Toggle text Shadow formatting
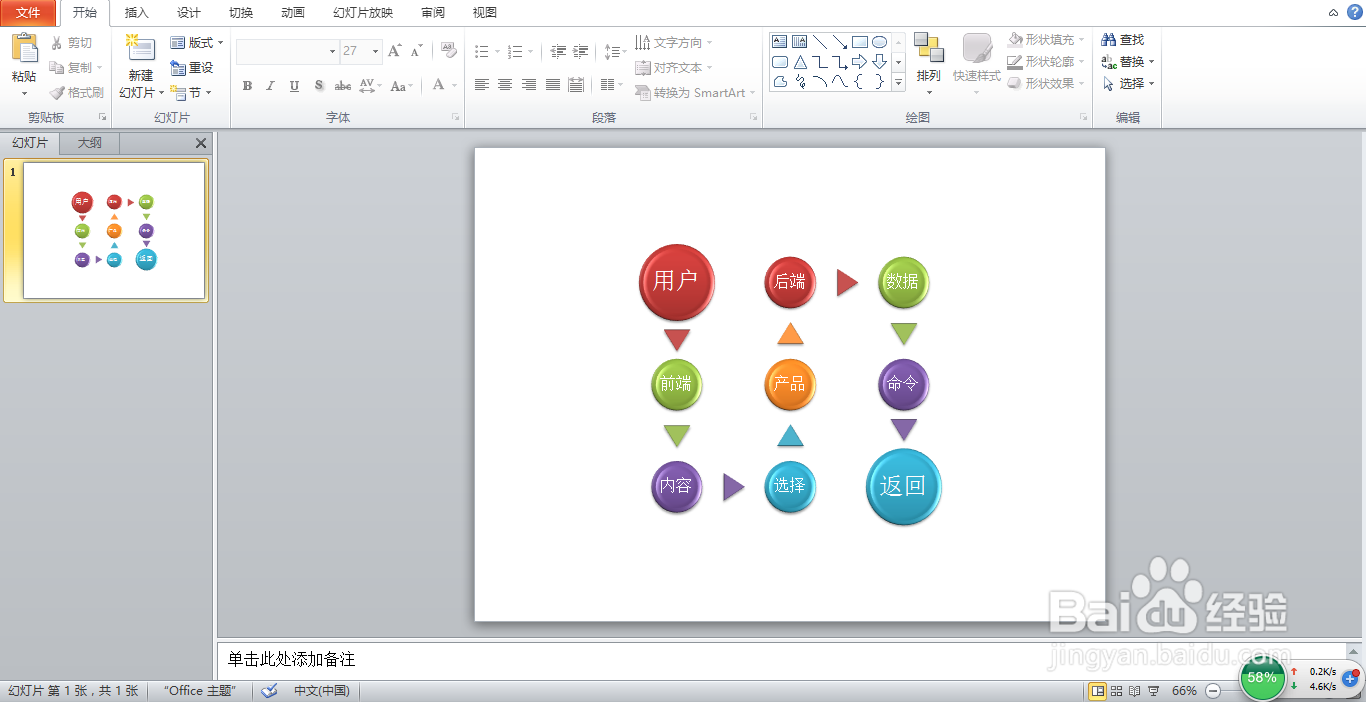 [319, 86]
